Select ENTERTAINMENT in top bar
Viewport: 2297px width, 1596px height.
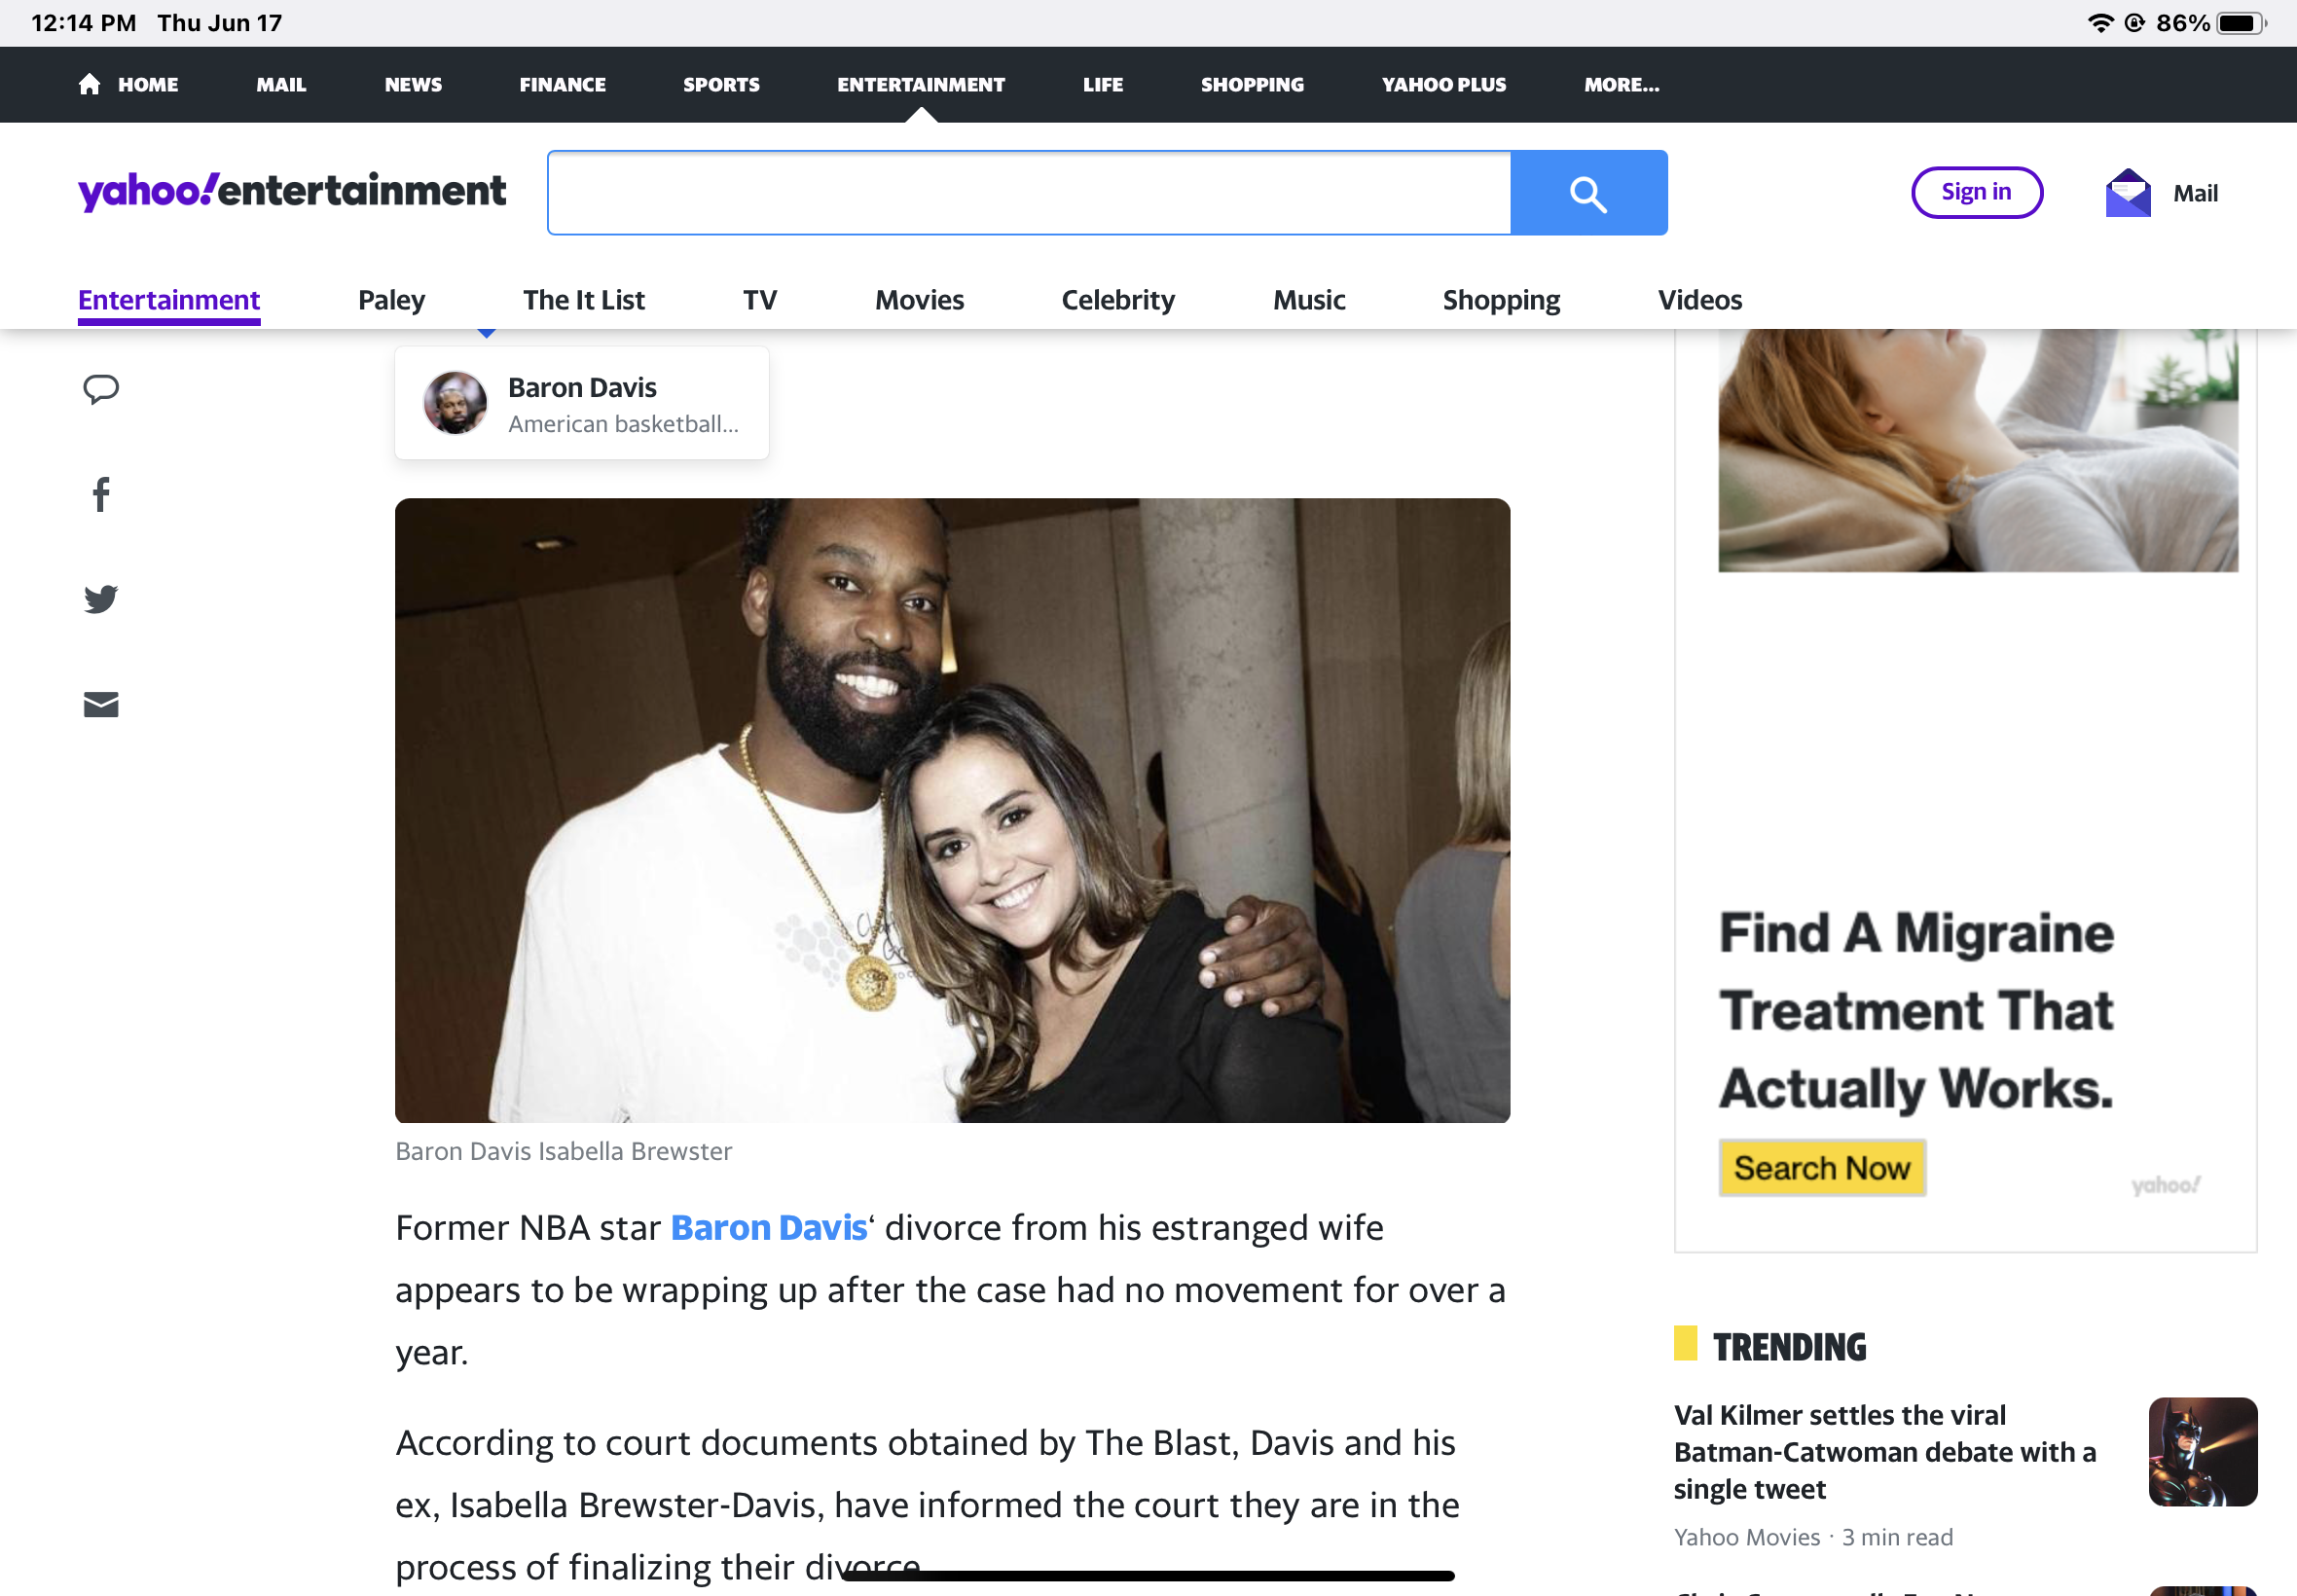tap(921, 85)
